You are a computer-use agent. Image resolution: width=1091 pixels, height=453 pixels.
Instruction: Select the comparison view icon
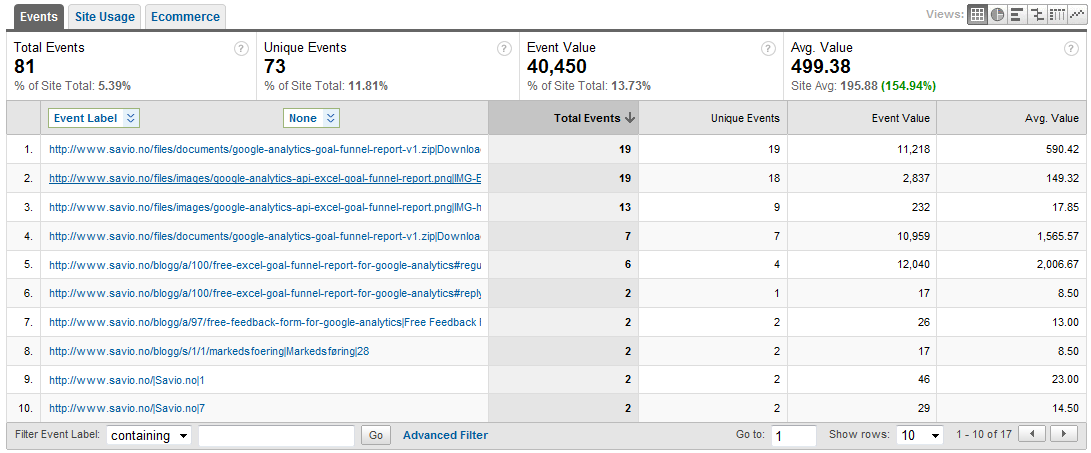[x=1037, y=15]
